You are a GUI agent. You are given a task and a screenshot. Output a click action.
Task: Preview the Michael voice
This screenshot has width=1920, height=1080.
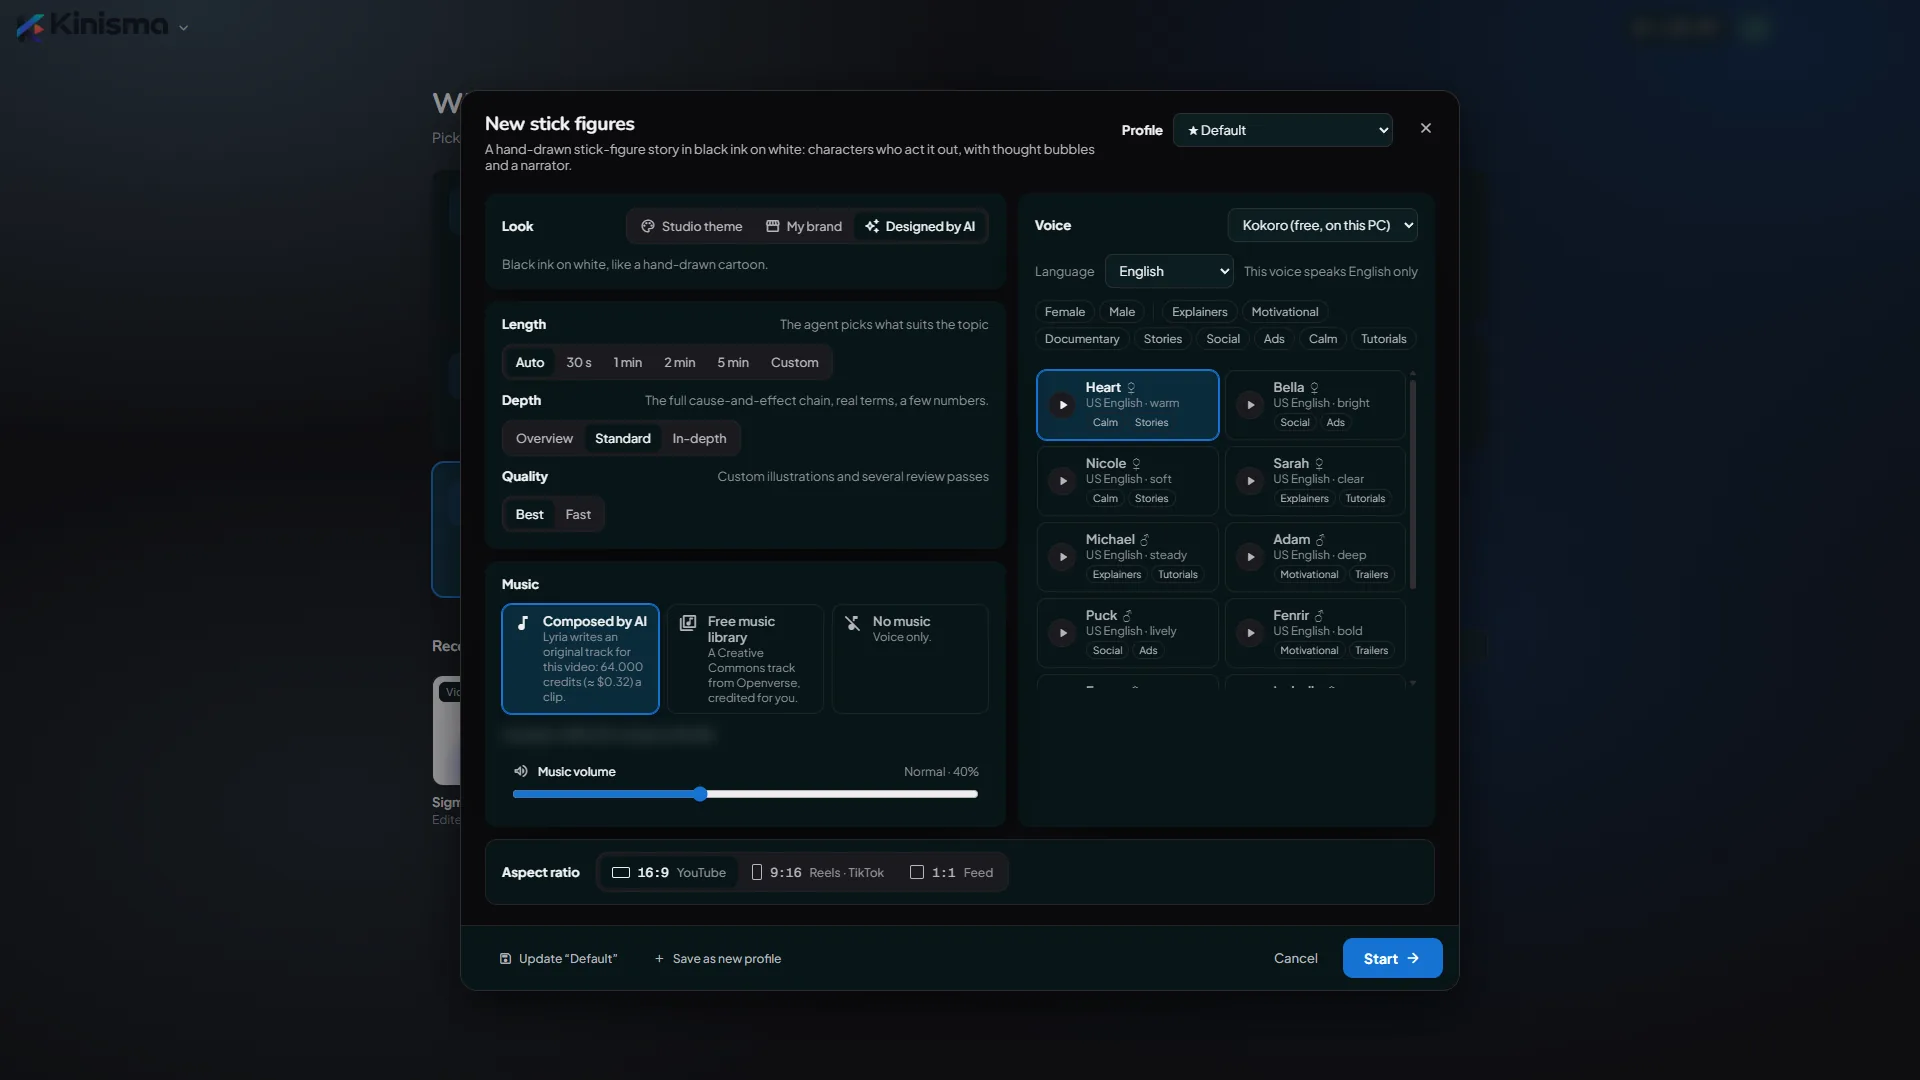pyautogui.click(x=1063, y=557)
